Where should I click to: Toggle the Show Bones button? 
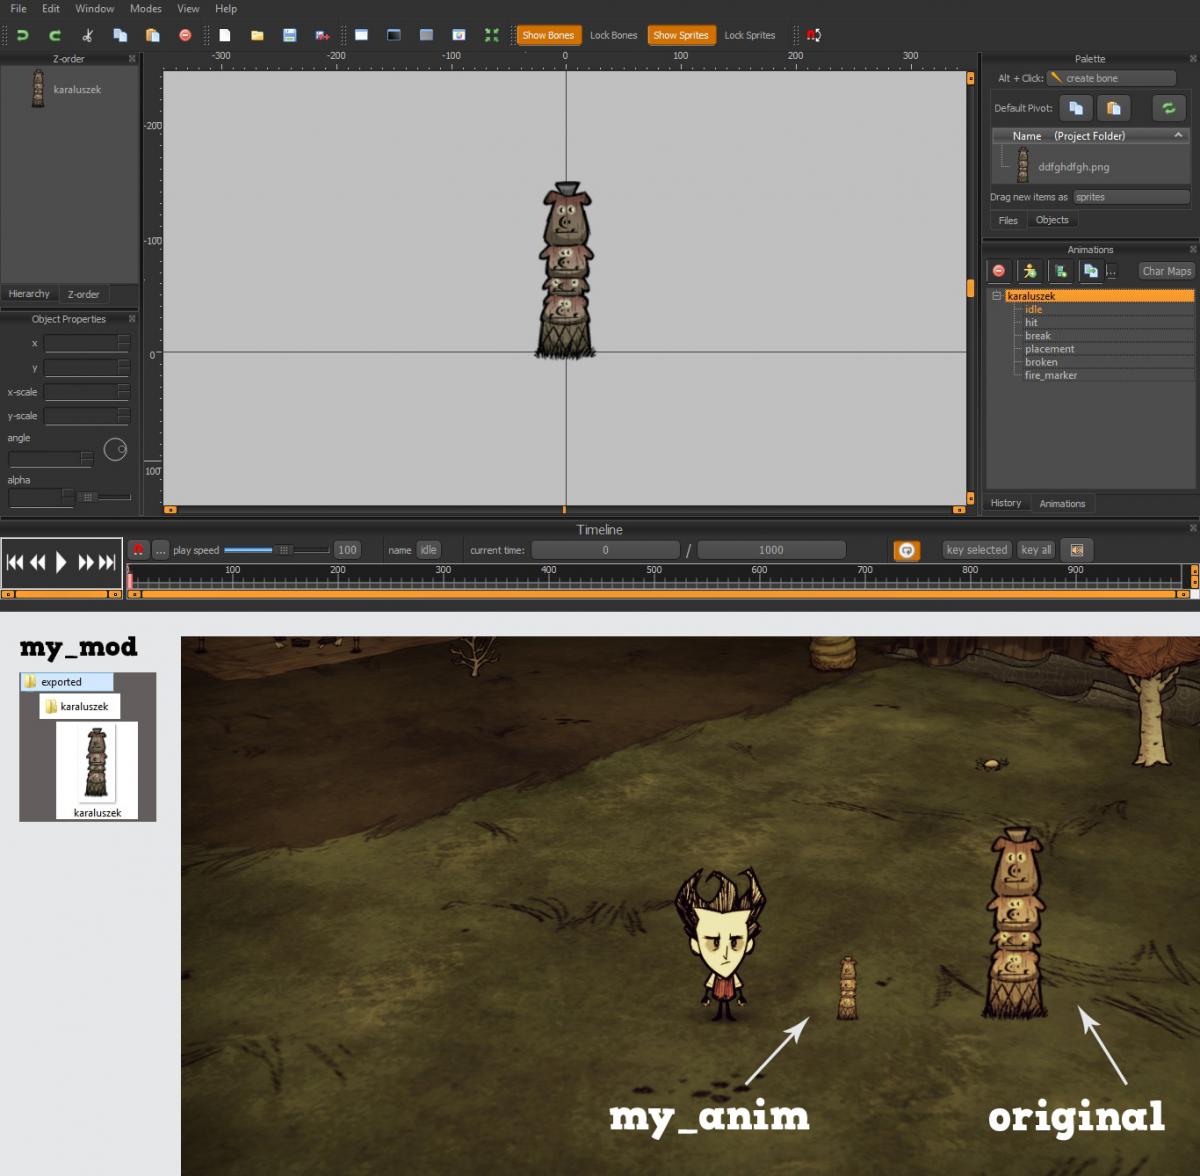click(x=548, y=35)
